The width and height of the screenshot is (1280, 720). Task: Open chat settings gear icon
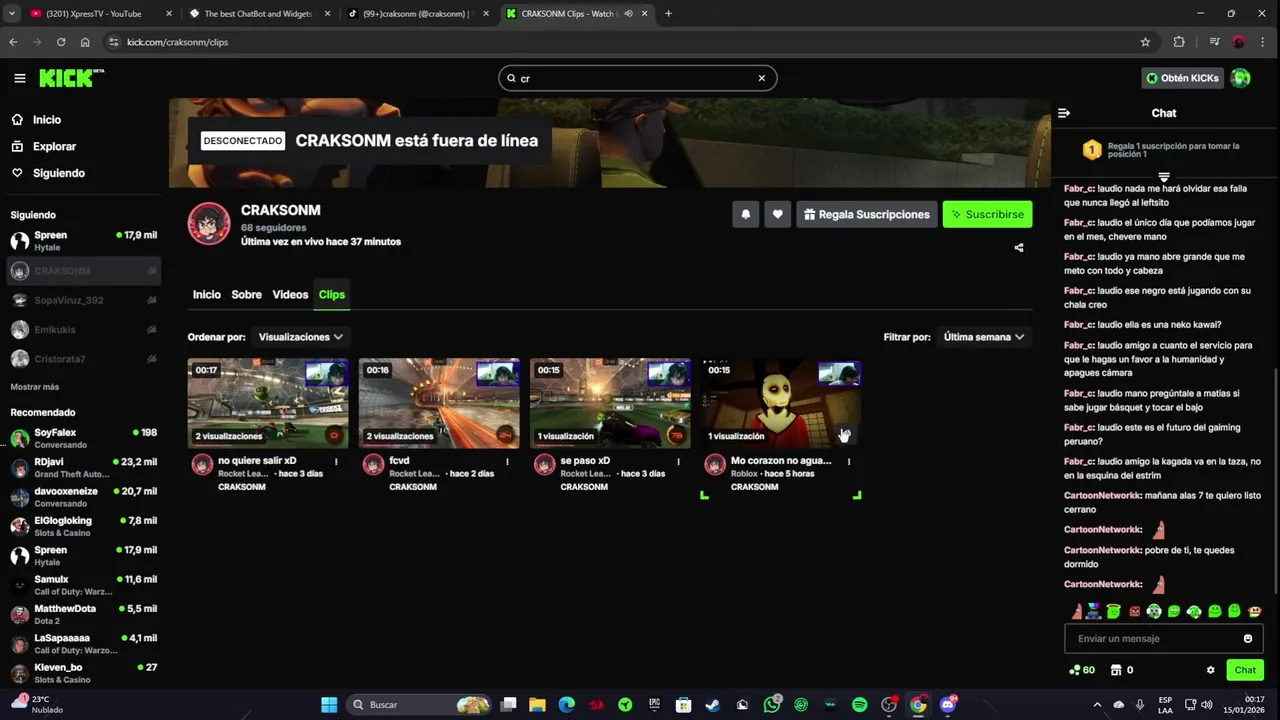[1210, 670]
